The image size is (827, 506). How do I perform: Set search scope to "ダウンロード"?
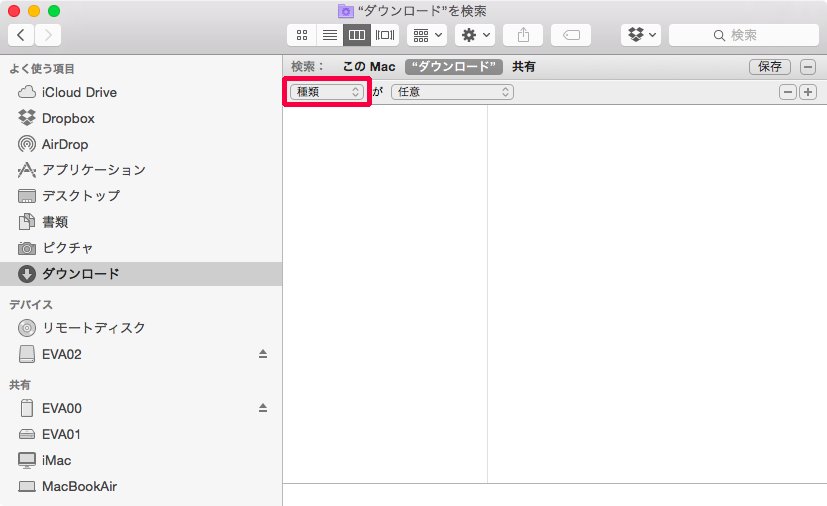pyautogui.click(x=454, y=66)
